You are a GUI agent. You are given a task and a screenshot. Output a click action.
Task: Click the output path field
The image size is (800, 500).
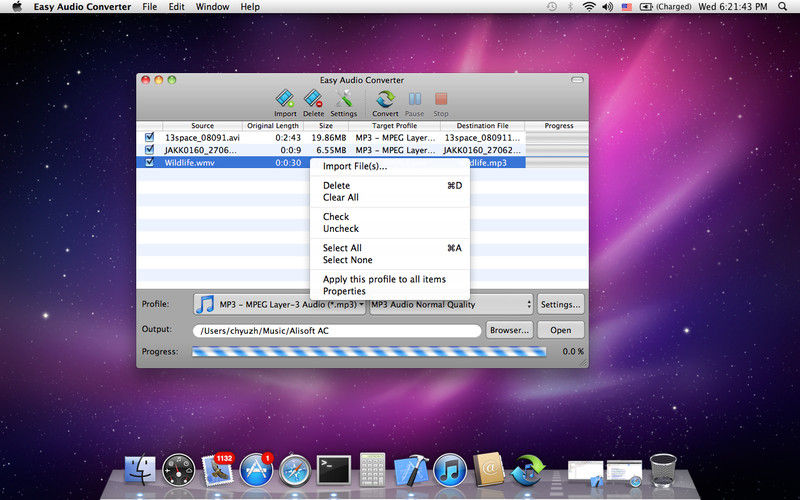pos(337,331)
